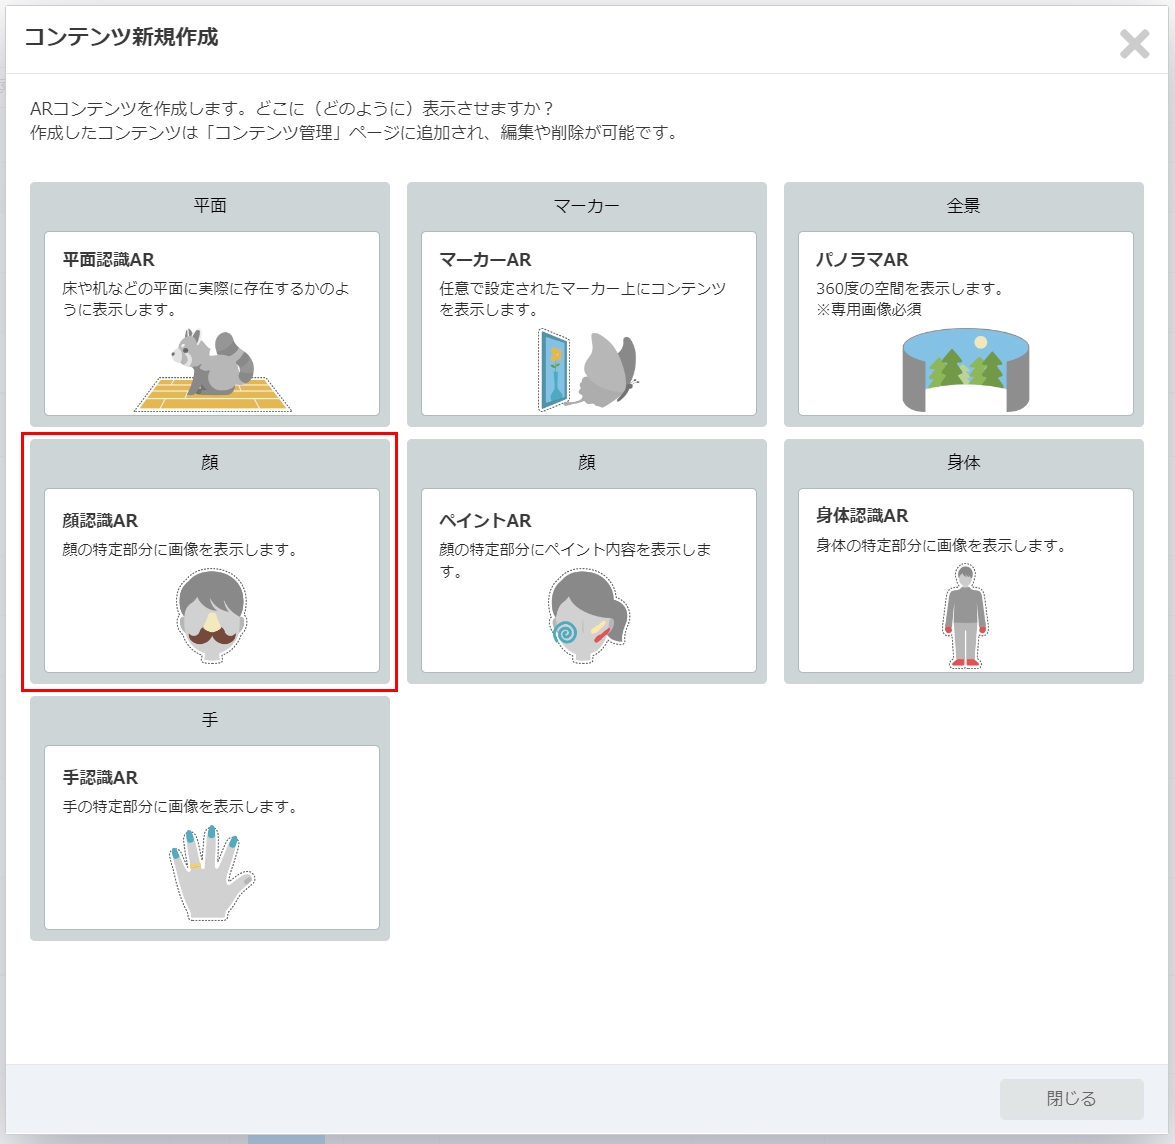The height and width of the screenshot is (1144, 1175).
Task: Click text '顔の特定部分に画像を表示します。'
Action: [x=180, y=550]
